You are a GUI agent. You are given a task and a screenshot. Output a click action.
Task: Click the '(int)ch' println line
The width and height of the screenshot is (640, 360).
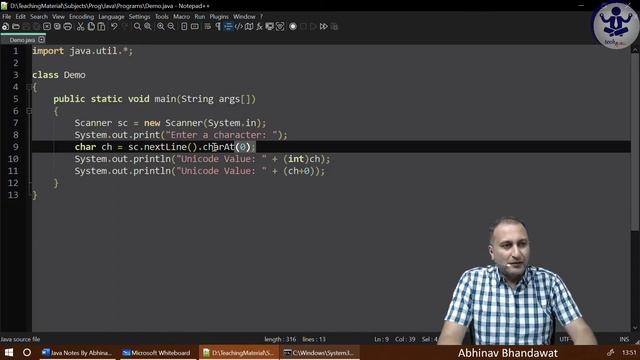(202, 159)
